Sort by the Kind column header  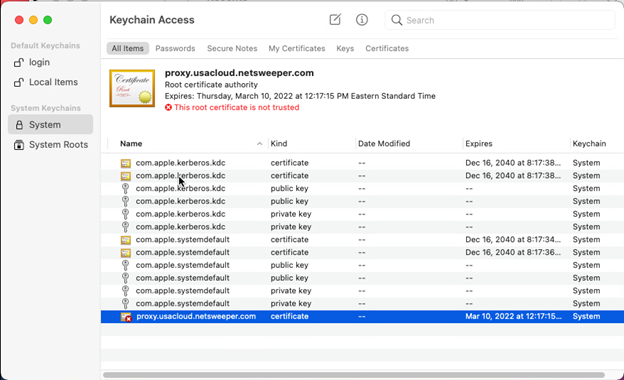click(312, 144)
